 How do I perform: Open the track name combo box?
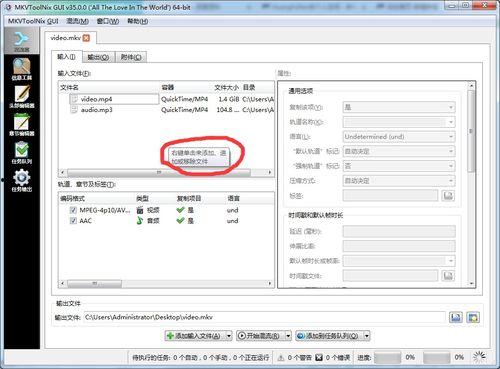tap(399, 122)
